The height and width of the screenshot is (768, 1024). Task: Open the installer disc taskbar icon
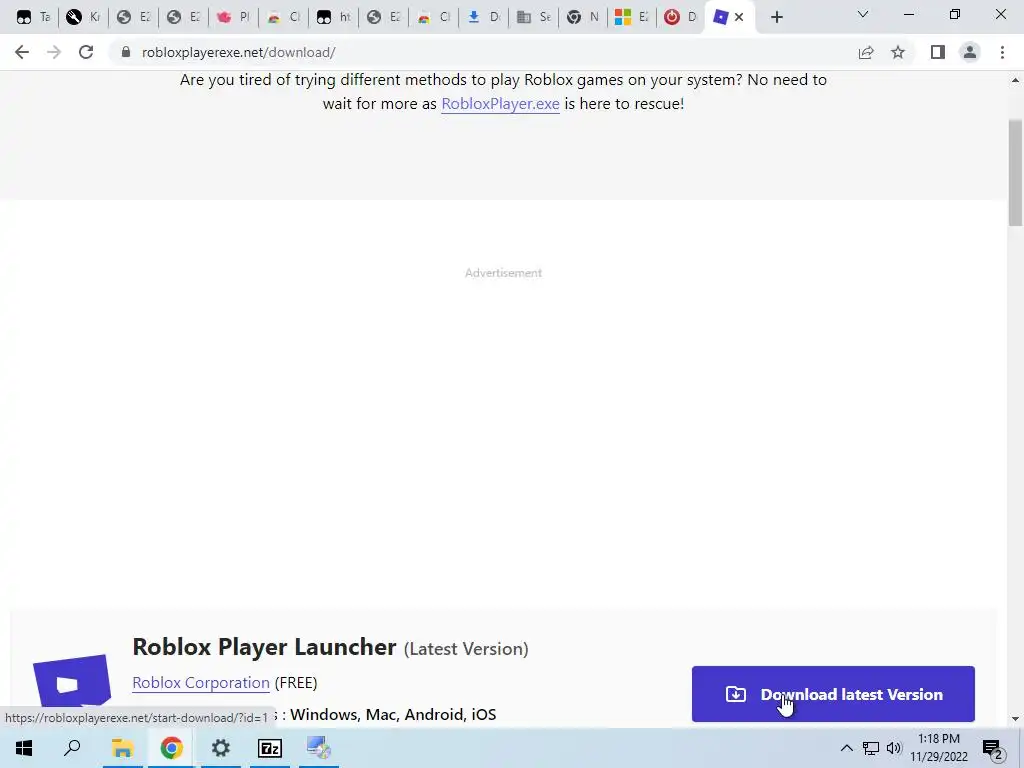tap(319, 748)
